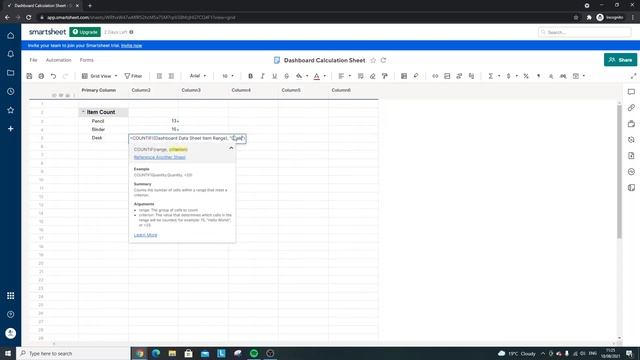
Task: Refresh the sheet next to title
Action: [383, 60]
